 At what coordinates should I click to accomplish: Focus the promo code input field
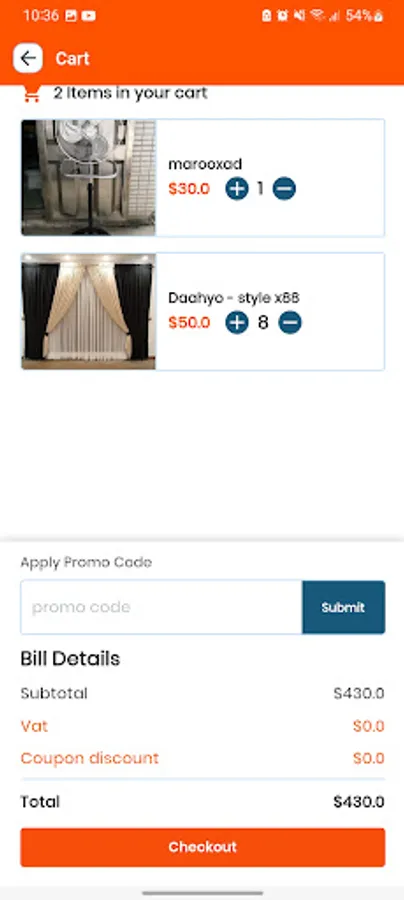(161, 607)
